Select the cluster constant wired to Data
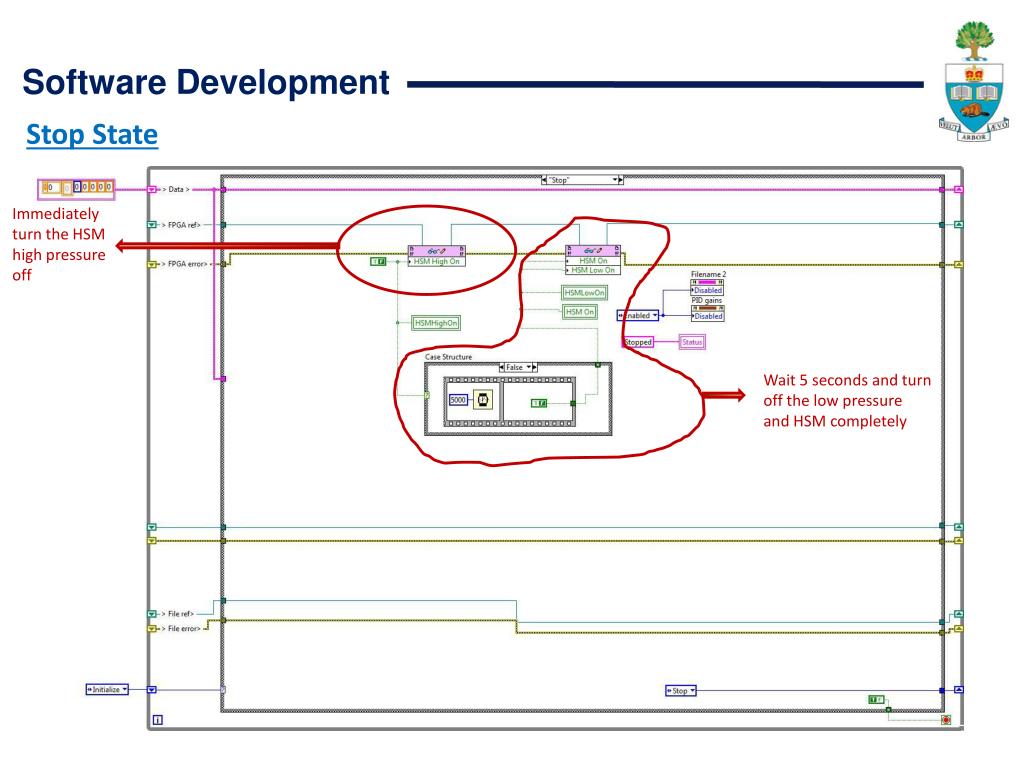Image resolution: width=1024 pixels, height=768 pixels. point(76,188)
